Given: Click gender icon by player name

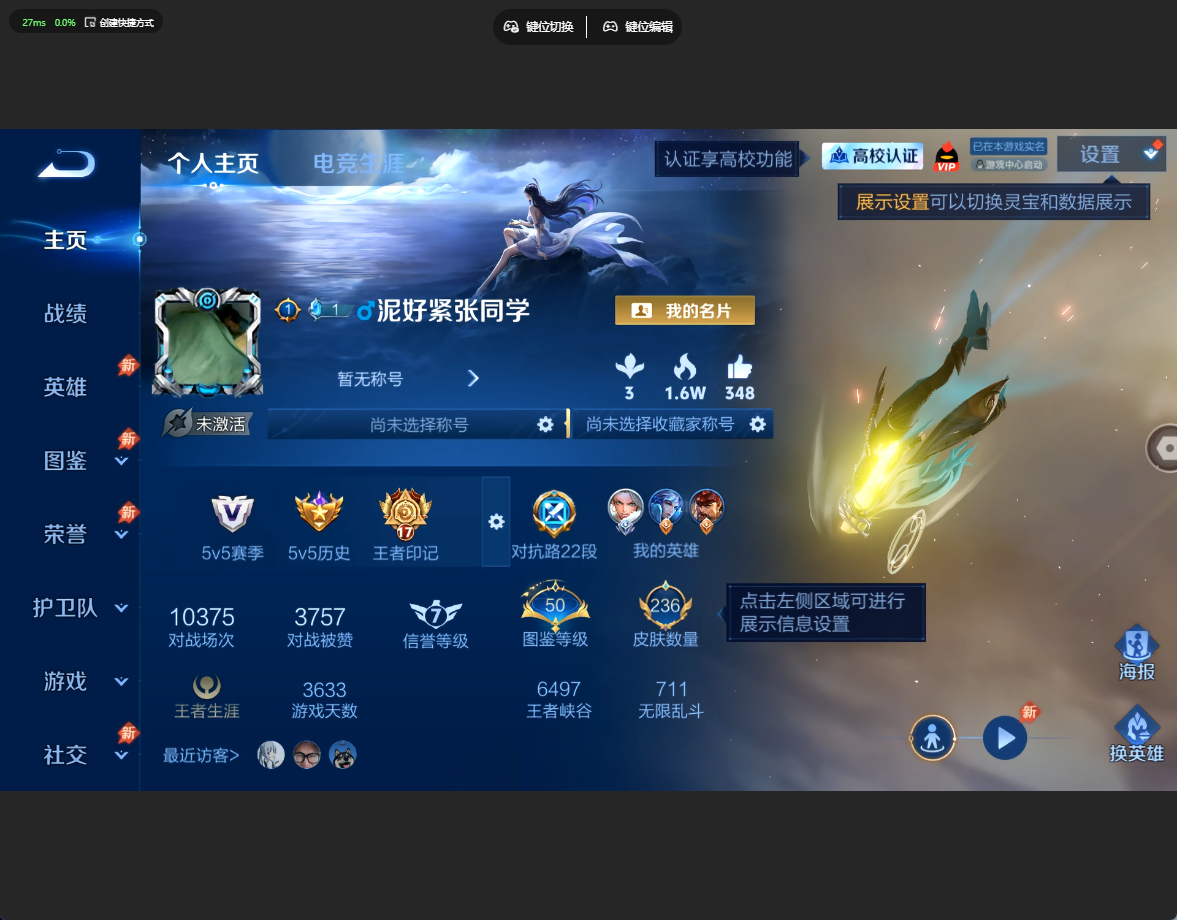Looking at the screenshot, I should [365, 311].
